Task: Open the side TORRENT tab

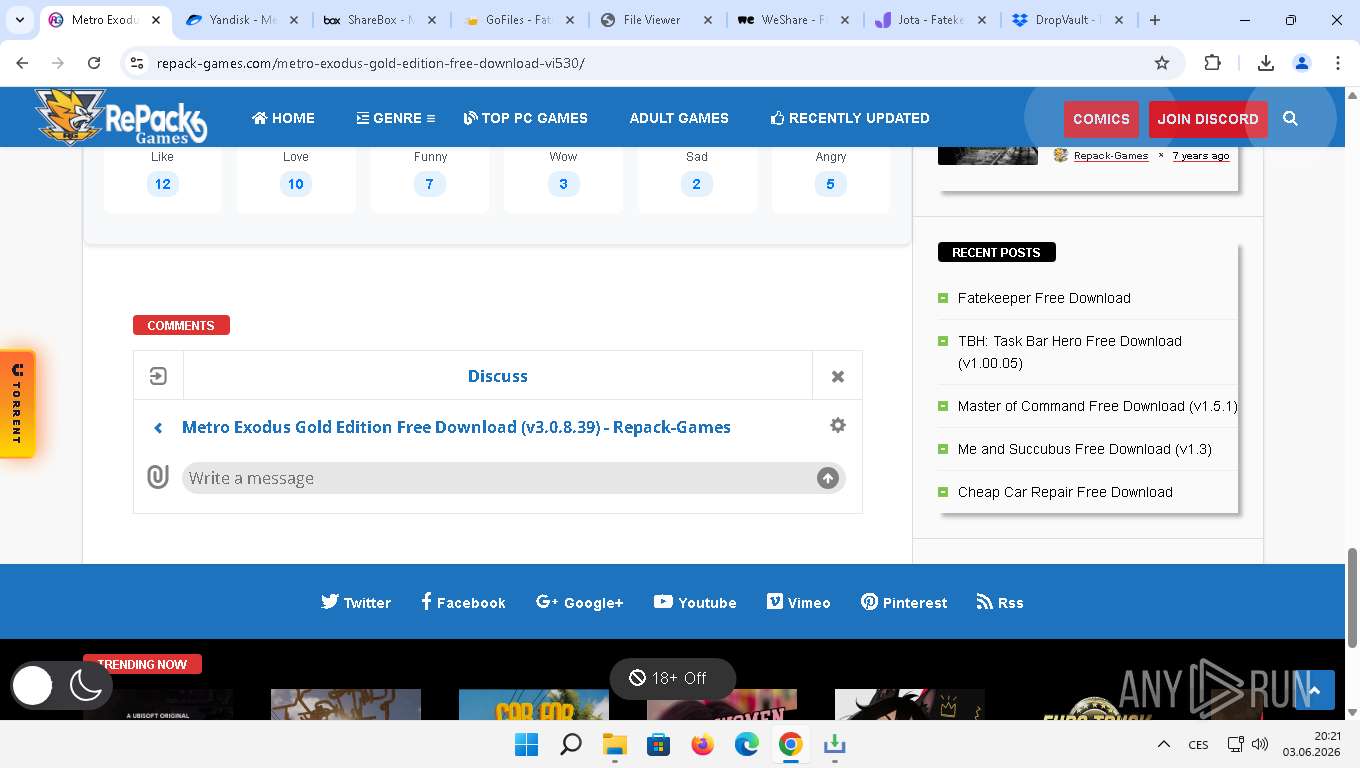Action: point(17,404)
